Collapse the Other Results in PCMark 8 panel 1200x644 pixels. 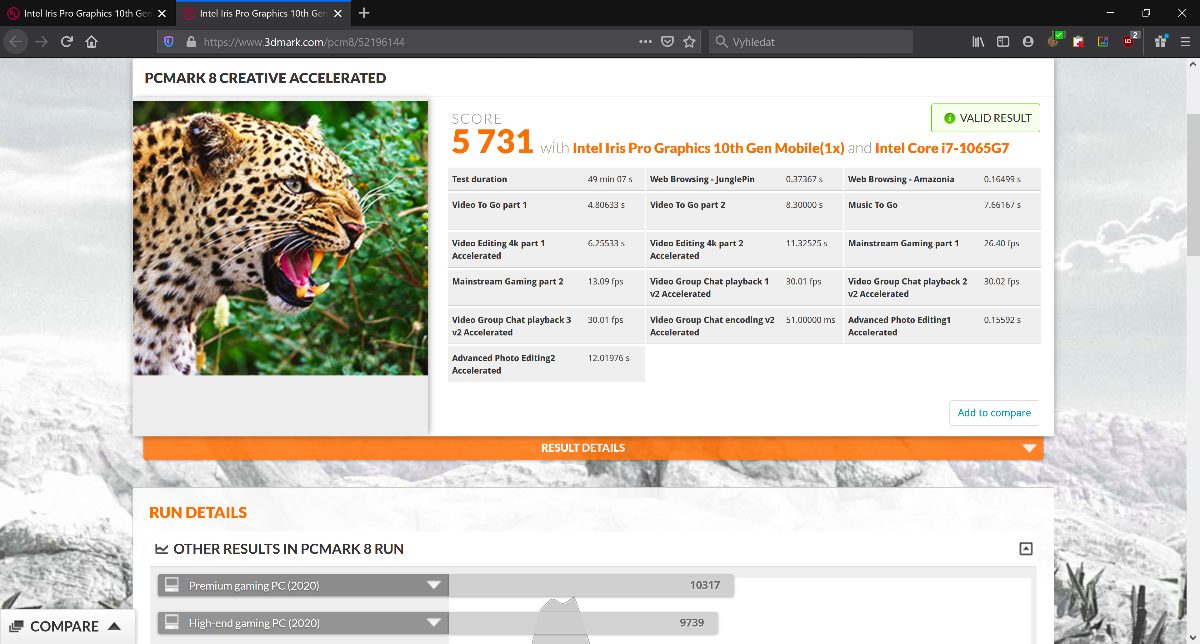point(1025,549)
